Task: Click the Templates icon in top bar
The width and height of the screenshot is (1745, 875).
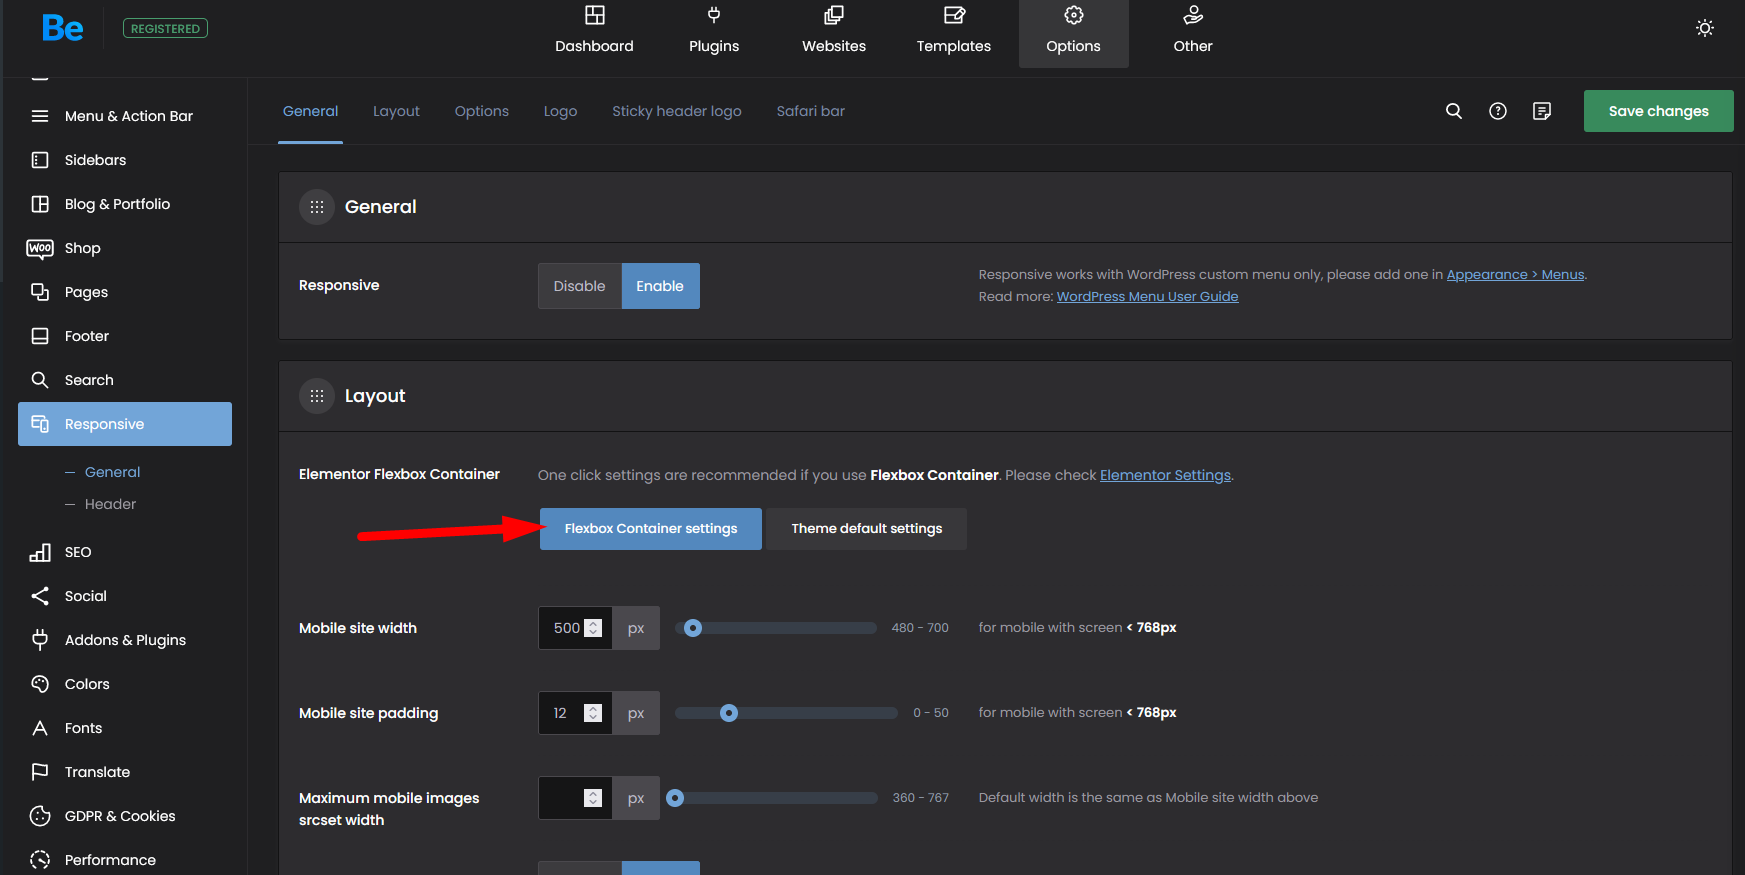Action: (954, 15)
